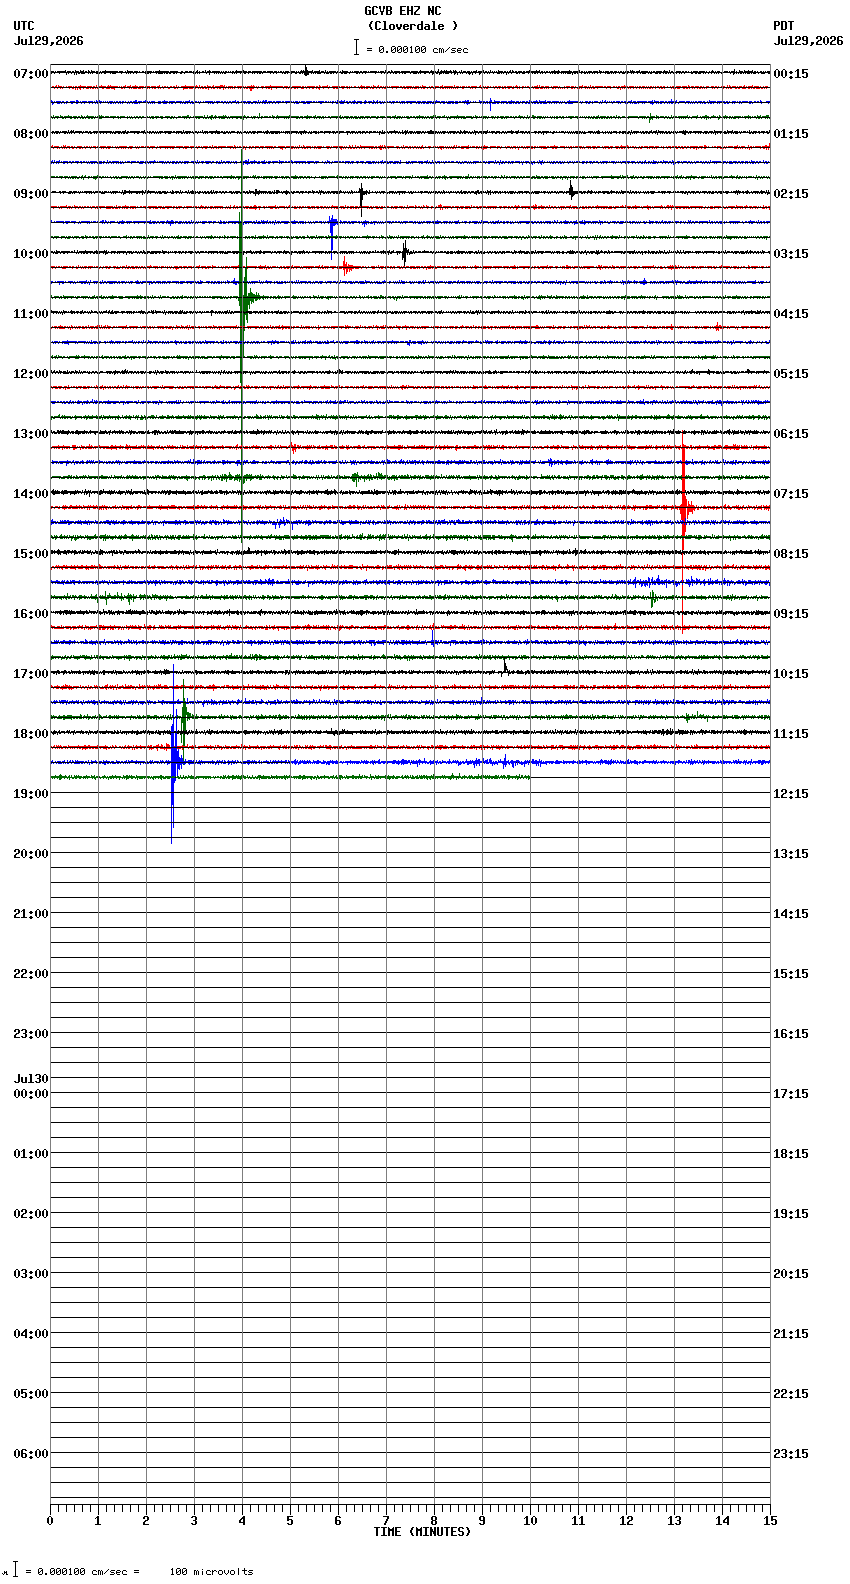Click the 03:00 UTC time label
Viewport: 850px width, 1584px height.
point(31,1274)
